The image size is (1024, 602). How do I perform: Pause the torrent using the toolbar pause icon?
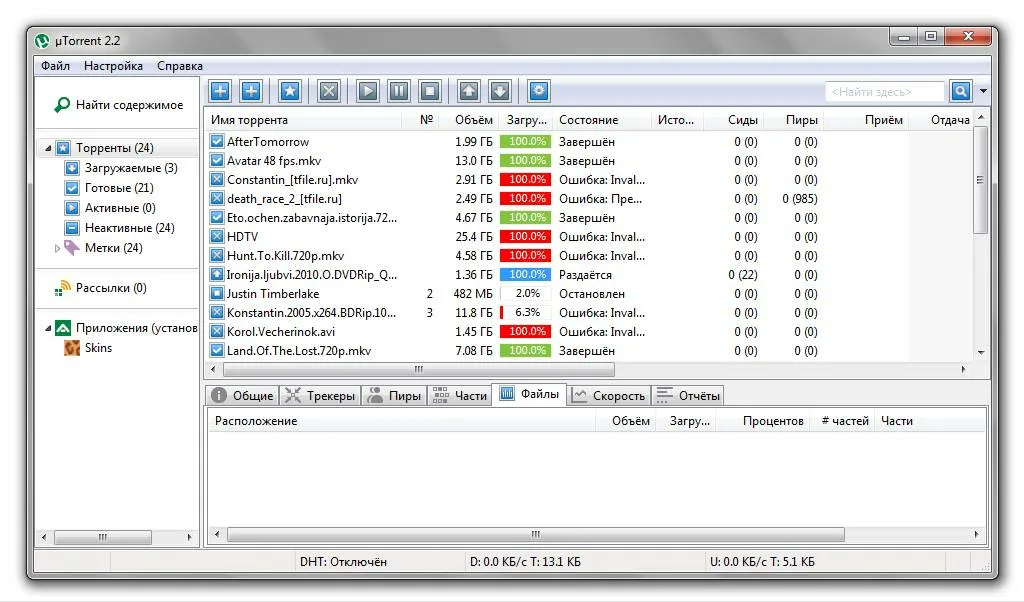coord(399,91)
